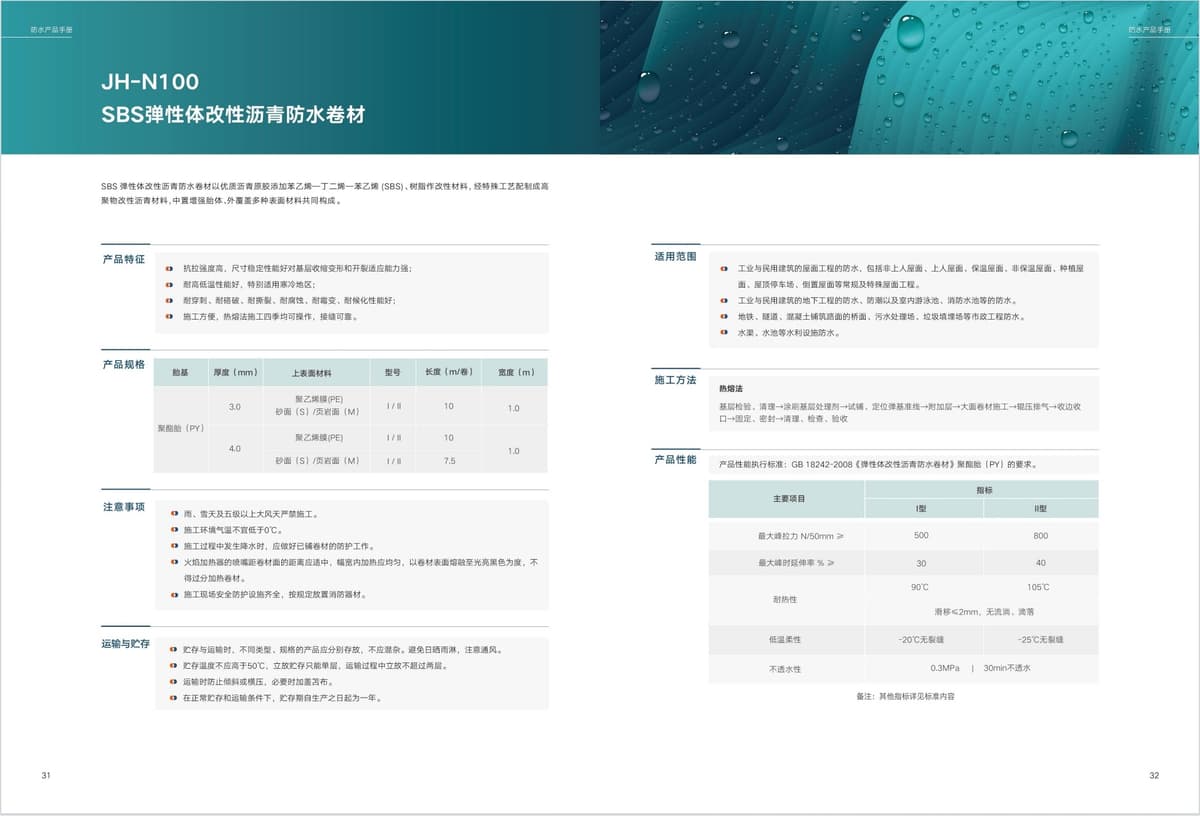1200x816 pixels.
Task: Click the text "滑移≤2mm，无流淌、滴落"
Action: (x=984, y=611)
